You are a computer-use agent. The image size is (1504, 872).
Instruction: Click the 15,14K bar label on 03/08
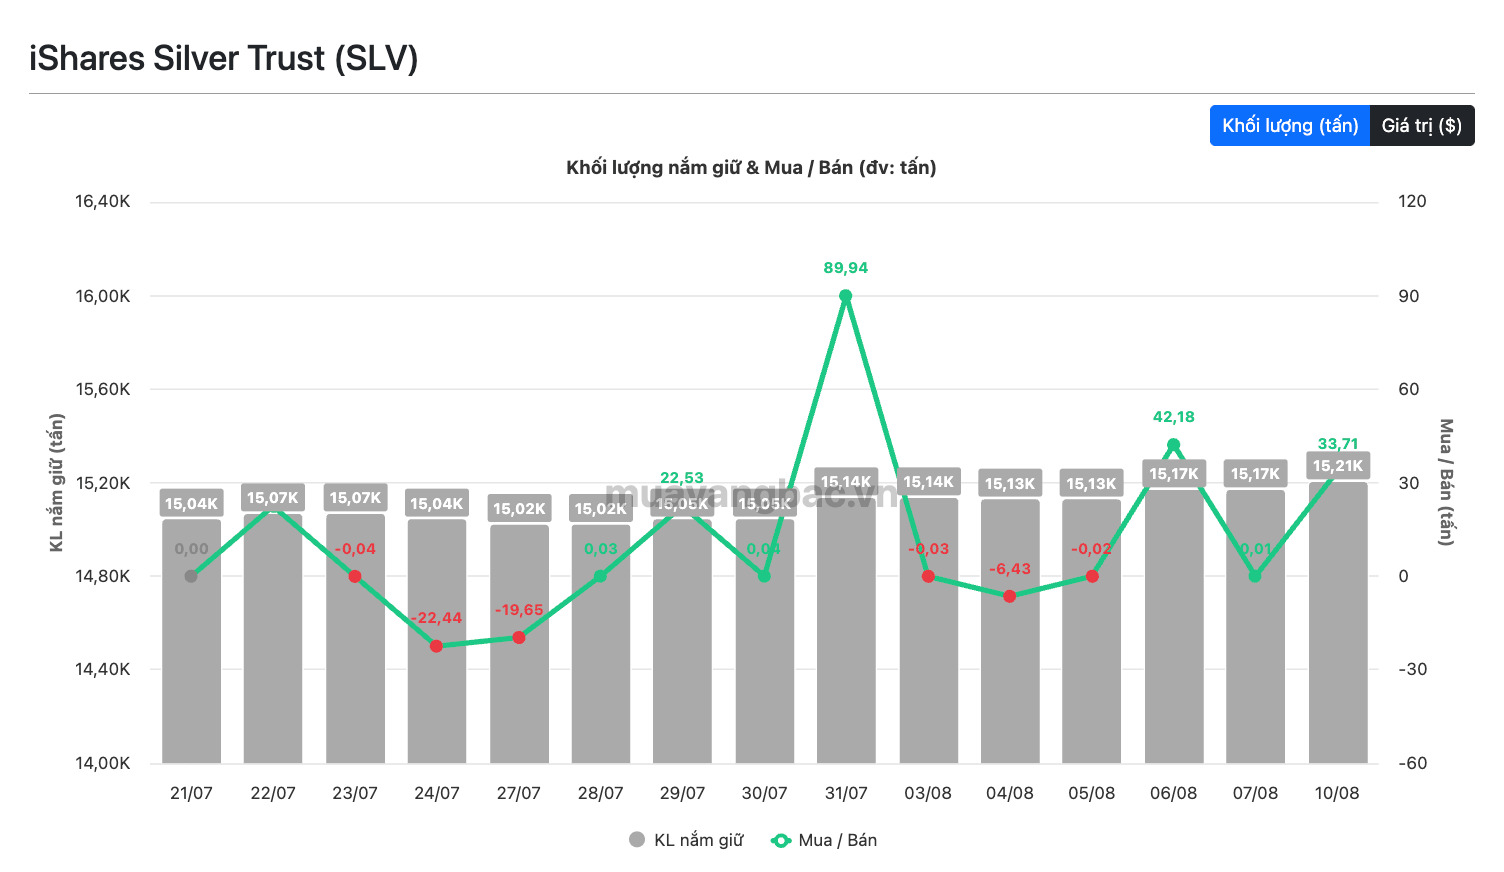[928, 482]
